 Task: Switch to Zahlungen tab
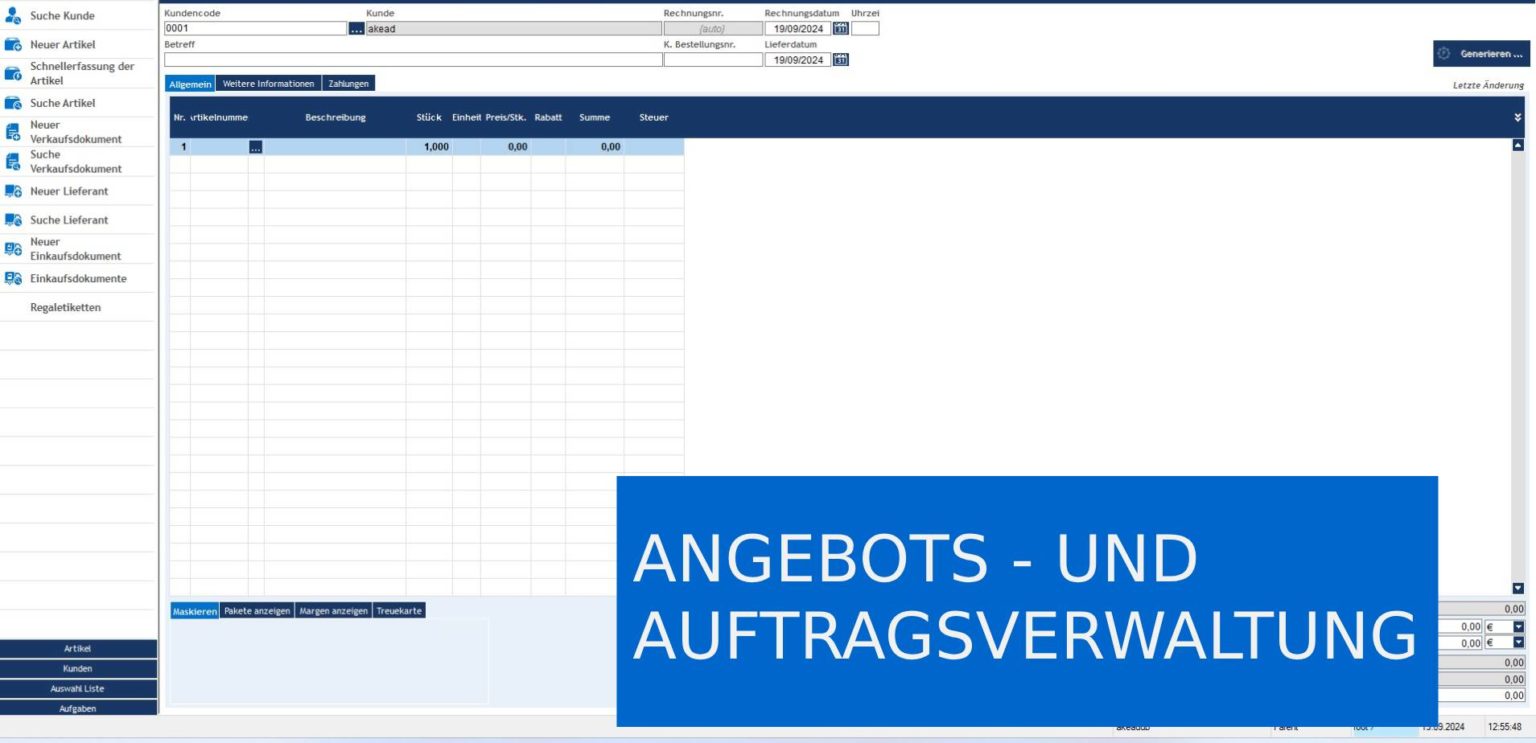point(349,84)
